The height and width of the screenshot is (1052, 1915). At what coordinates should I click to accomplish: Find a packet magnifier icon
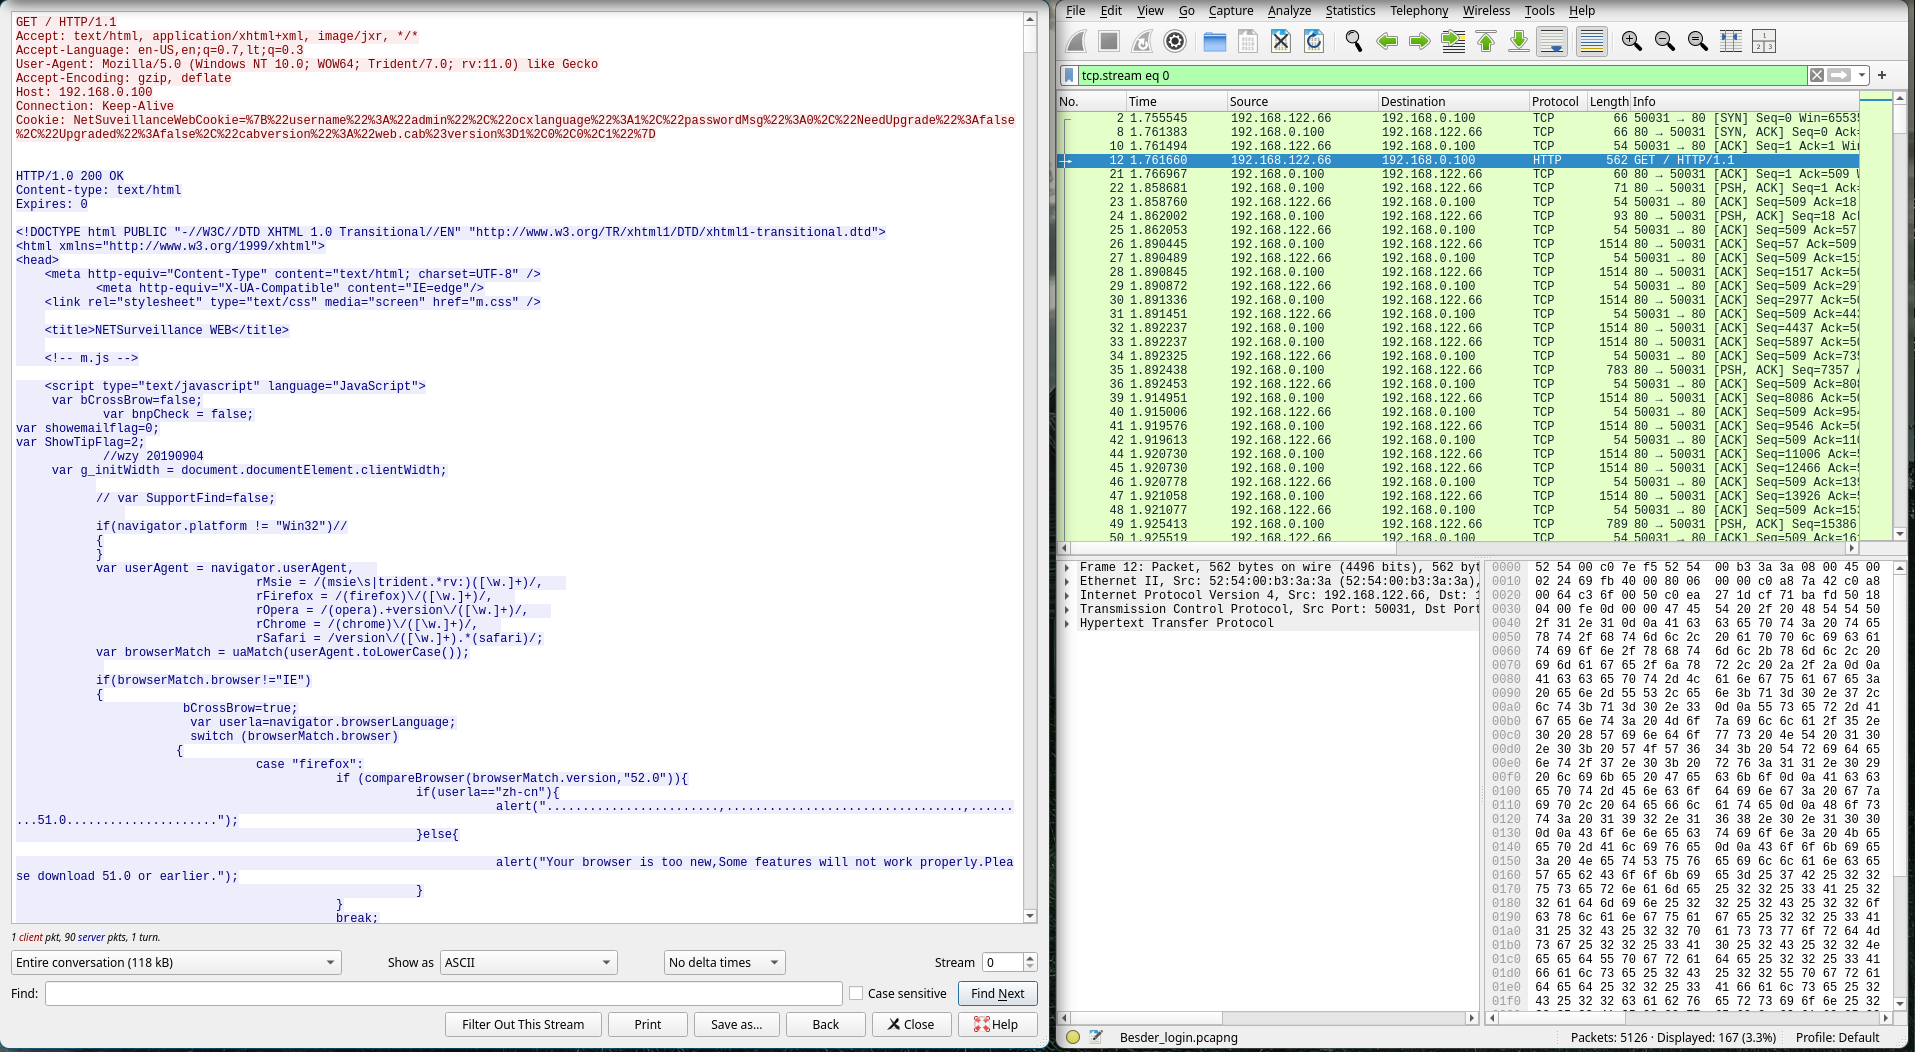1354,41
